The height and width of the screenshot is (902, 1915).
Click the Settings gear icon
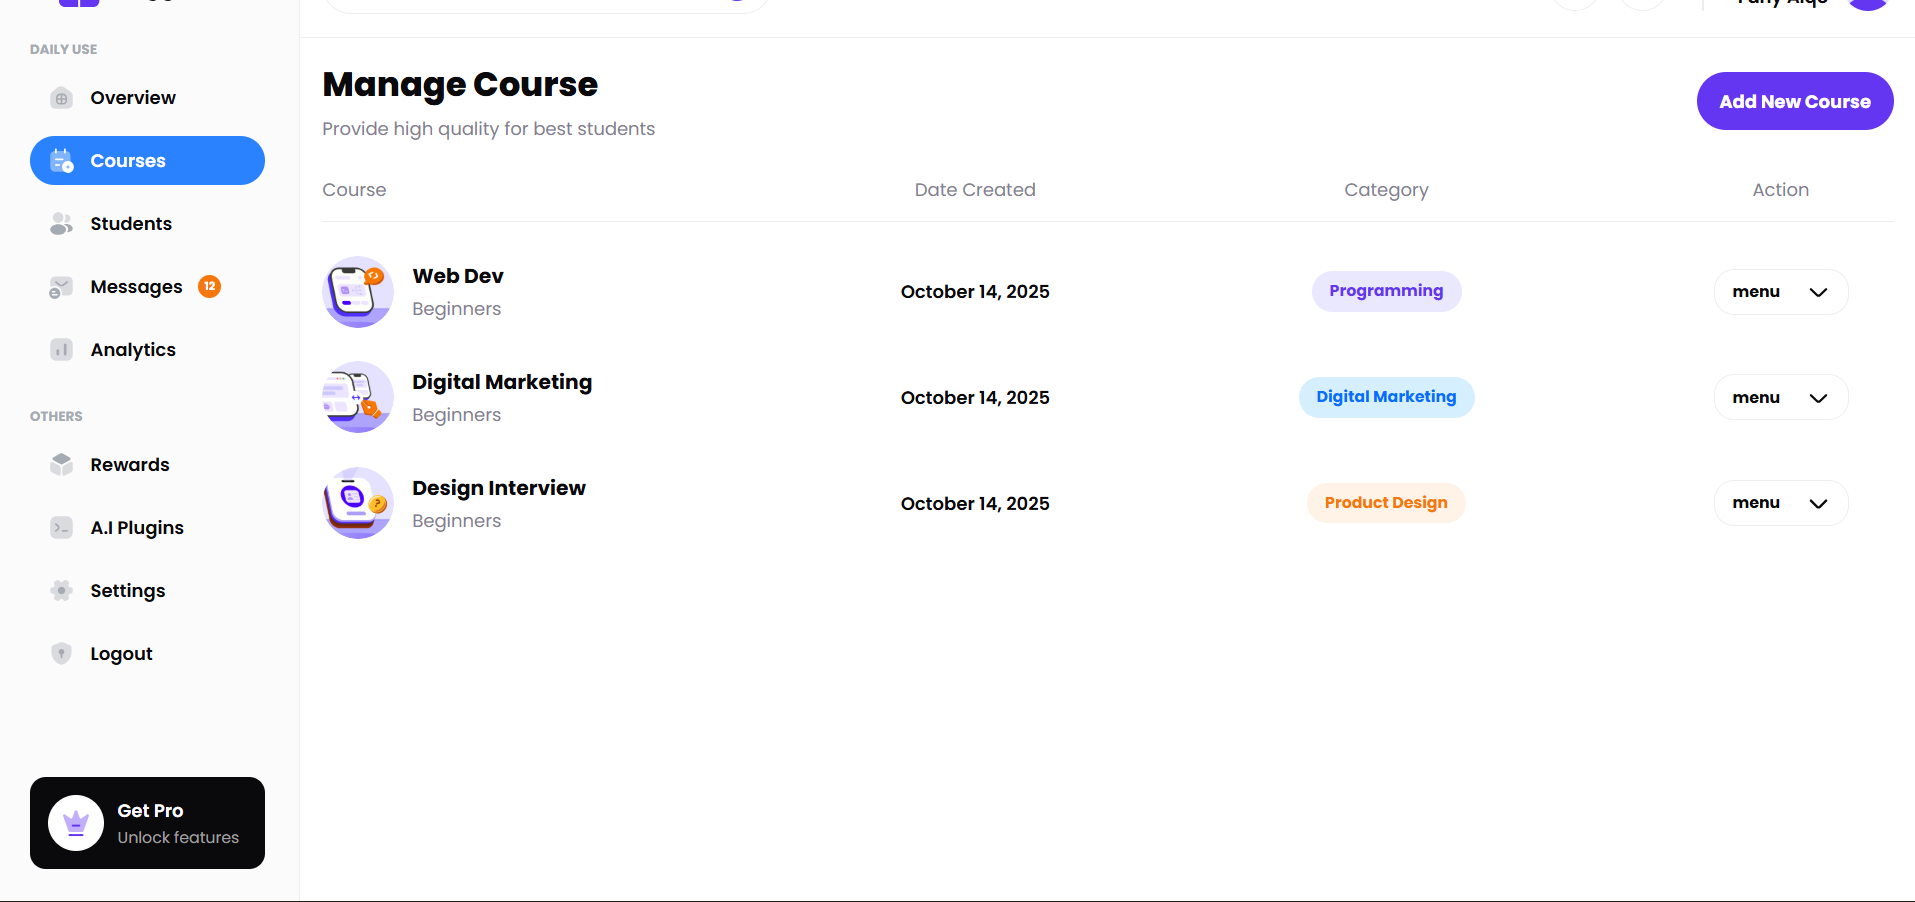click(61, 591)
